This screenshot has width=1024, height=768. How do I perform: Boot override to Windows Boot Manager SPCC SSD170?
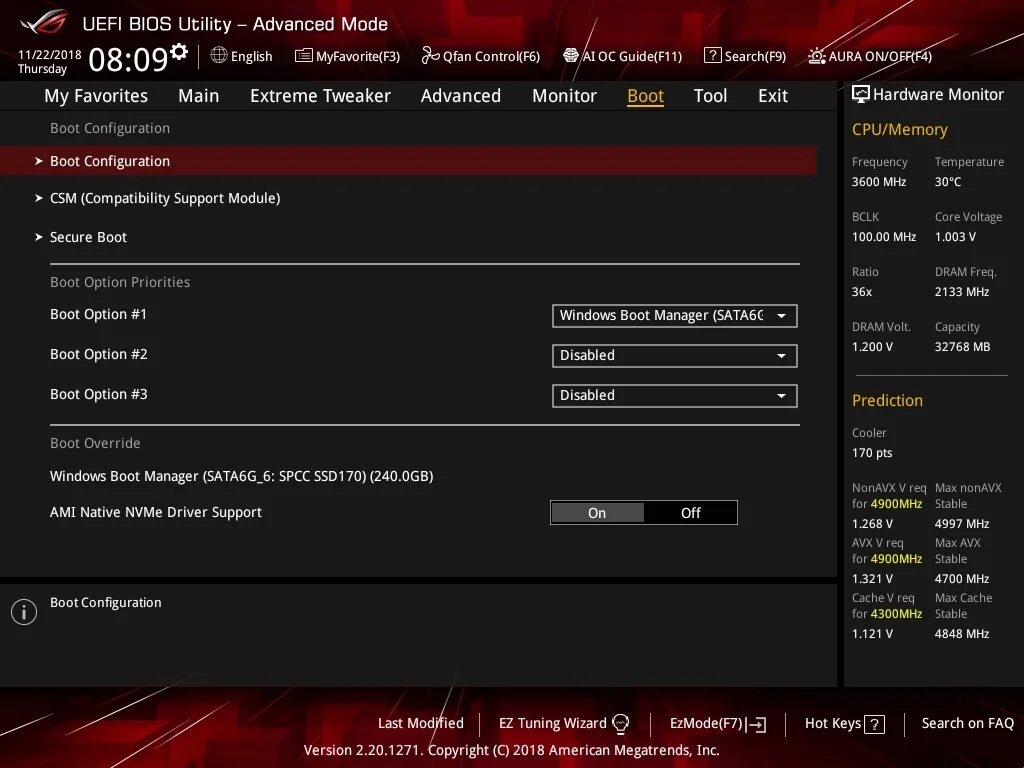coord(241,476)
